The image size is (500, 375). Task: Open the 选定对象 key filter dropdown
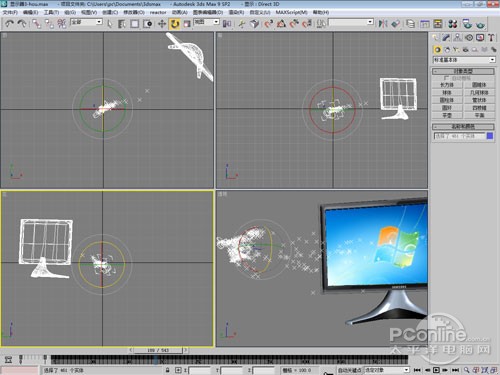pyautogui.click(x=387, y=370)
